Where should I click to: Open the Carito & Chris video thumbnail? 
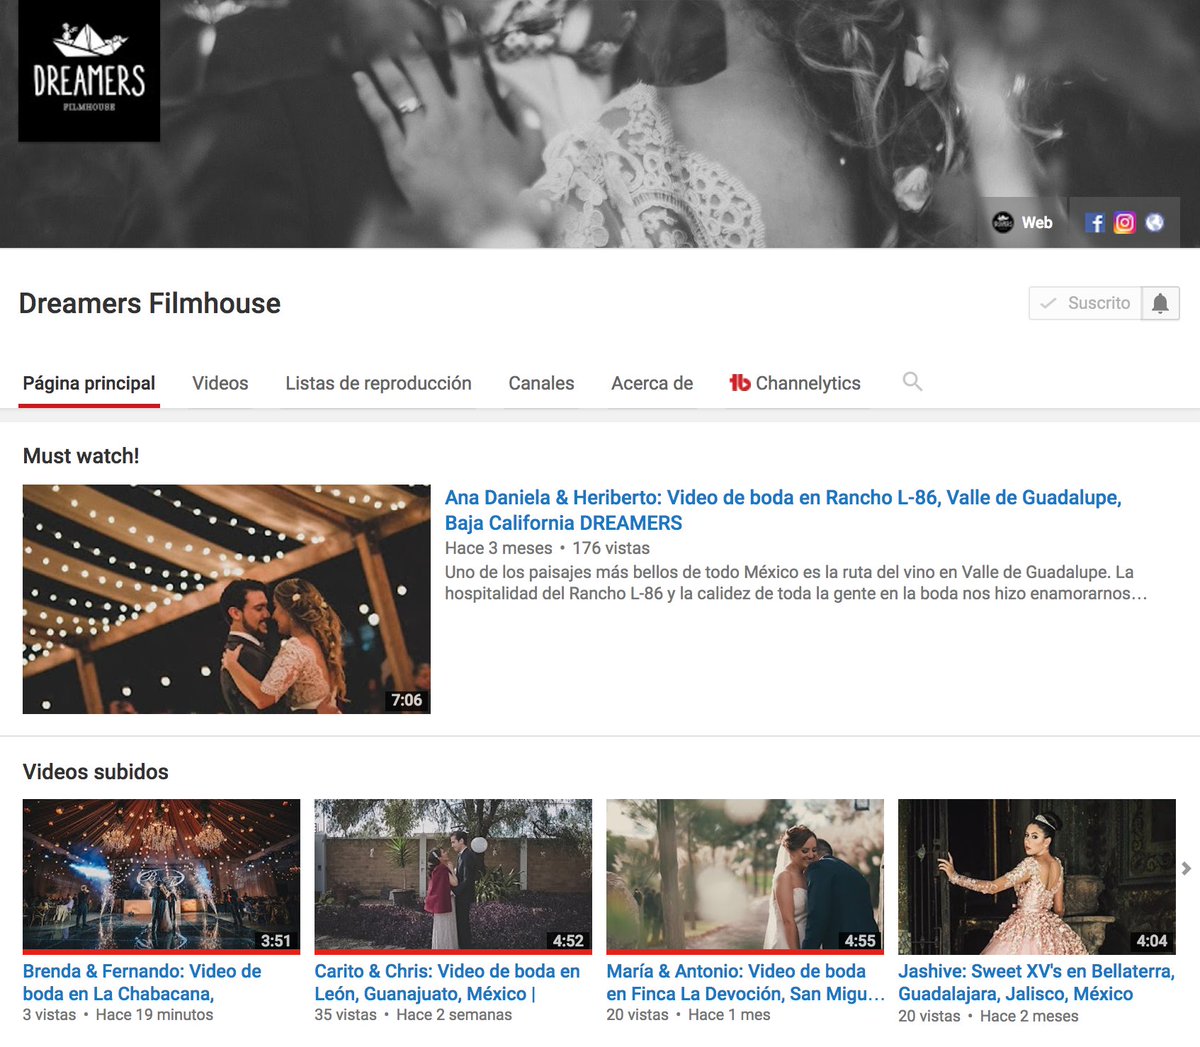[453, 875]
